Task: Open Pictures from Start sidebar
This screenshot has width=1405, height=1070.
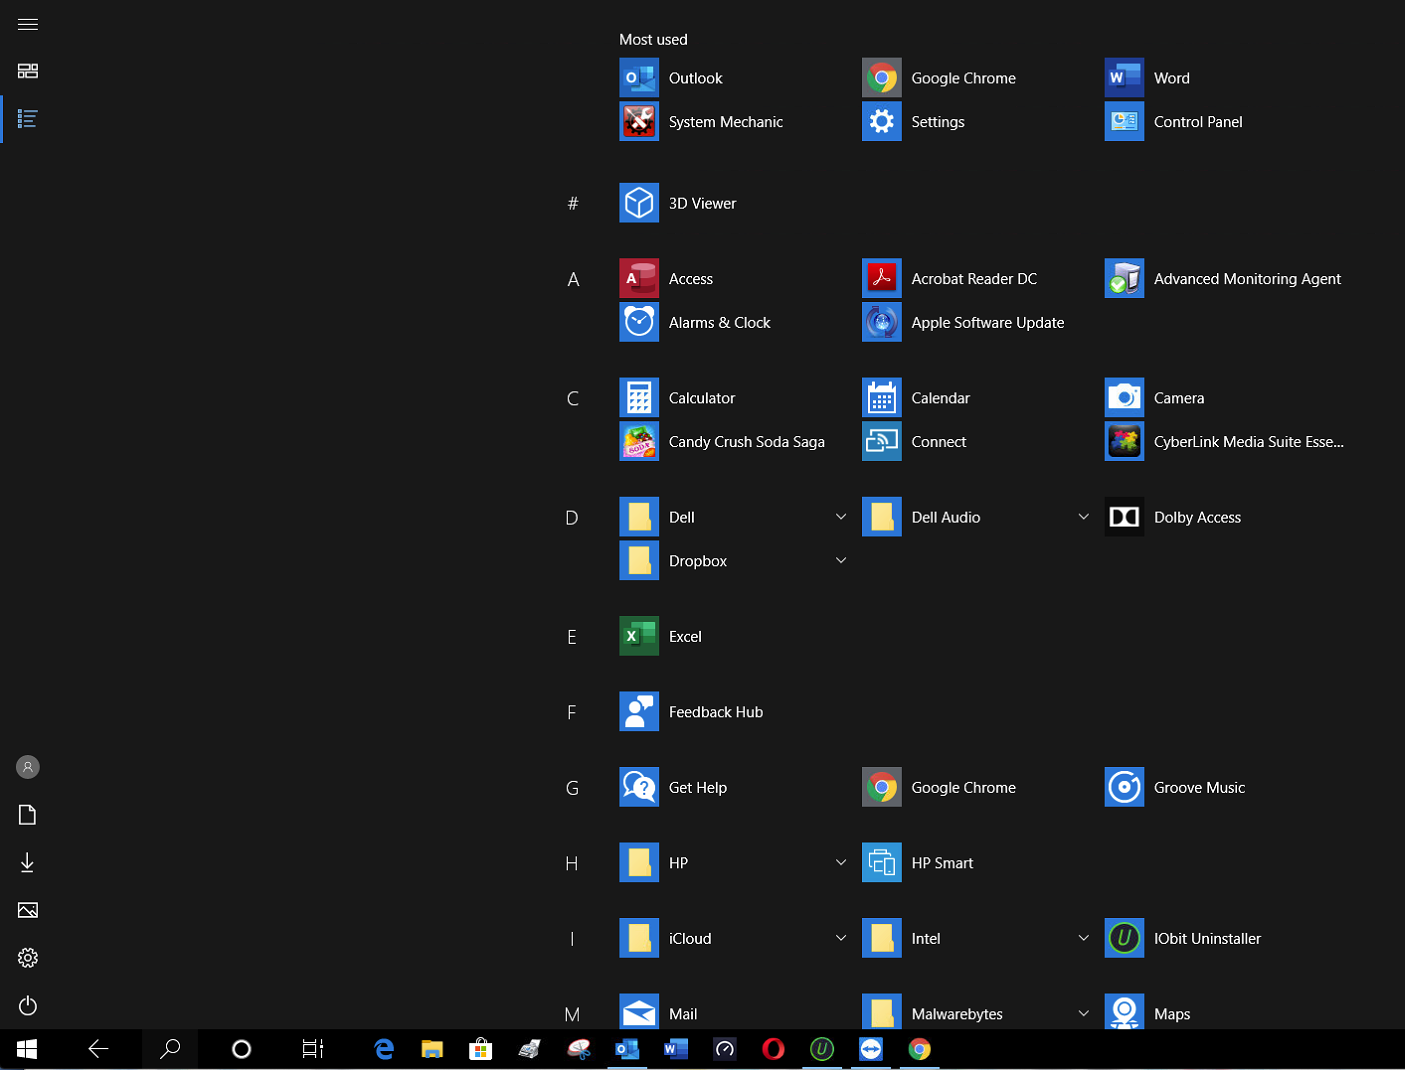Action: (28, 910)
